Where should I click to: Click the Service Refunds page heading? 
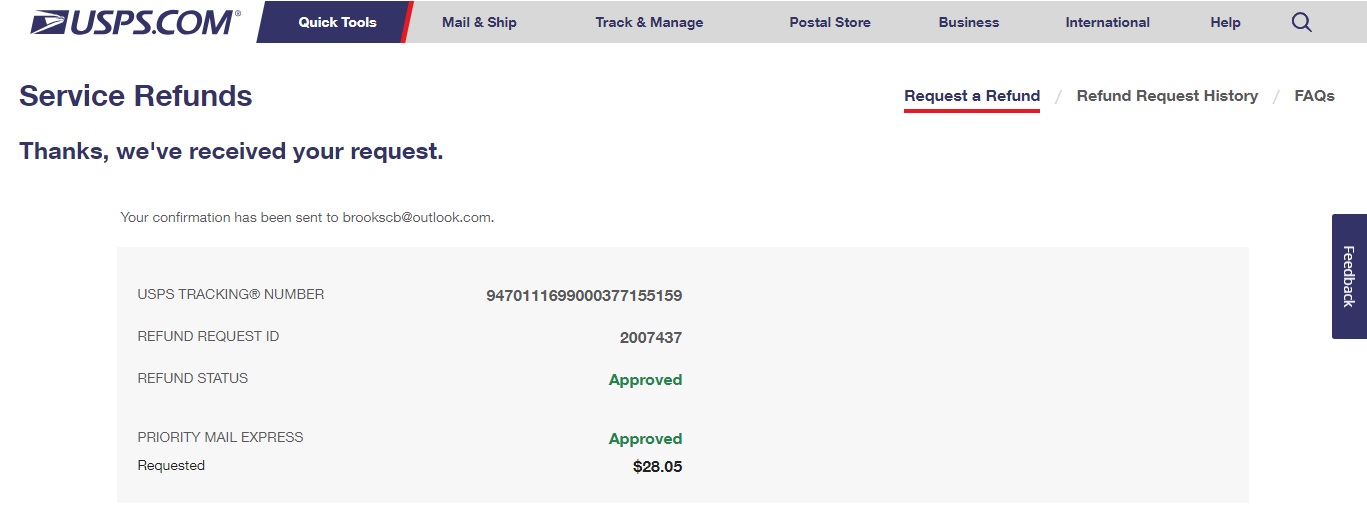(x=135, y=96)
